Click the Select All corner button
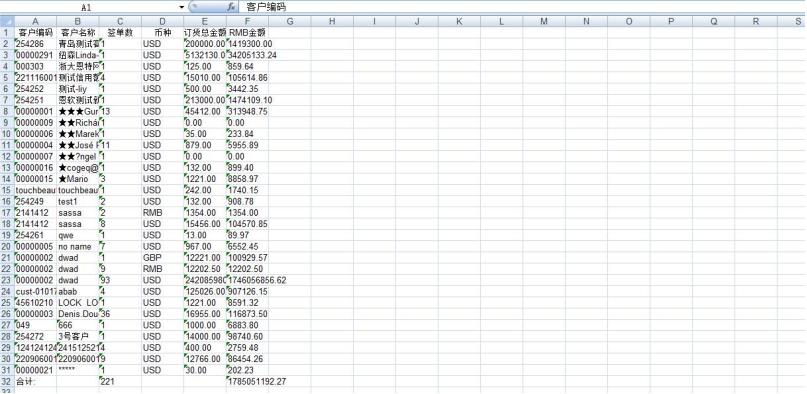 point(7,21)
